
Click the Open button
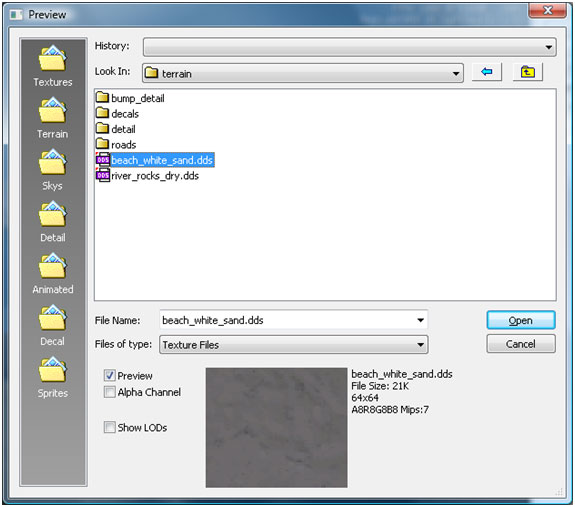coord(521,320)
